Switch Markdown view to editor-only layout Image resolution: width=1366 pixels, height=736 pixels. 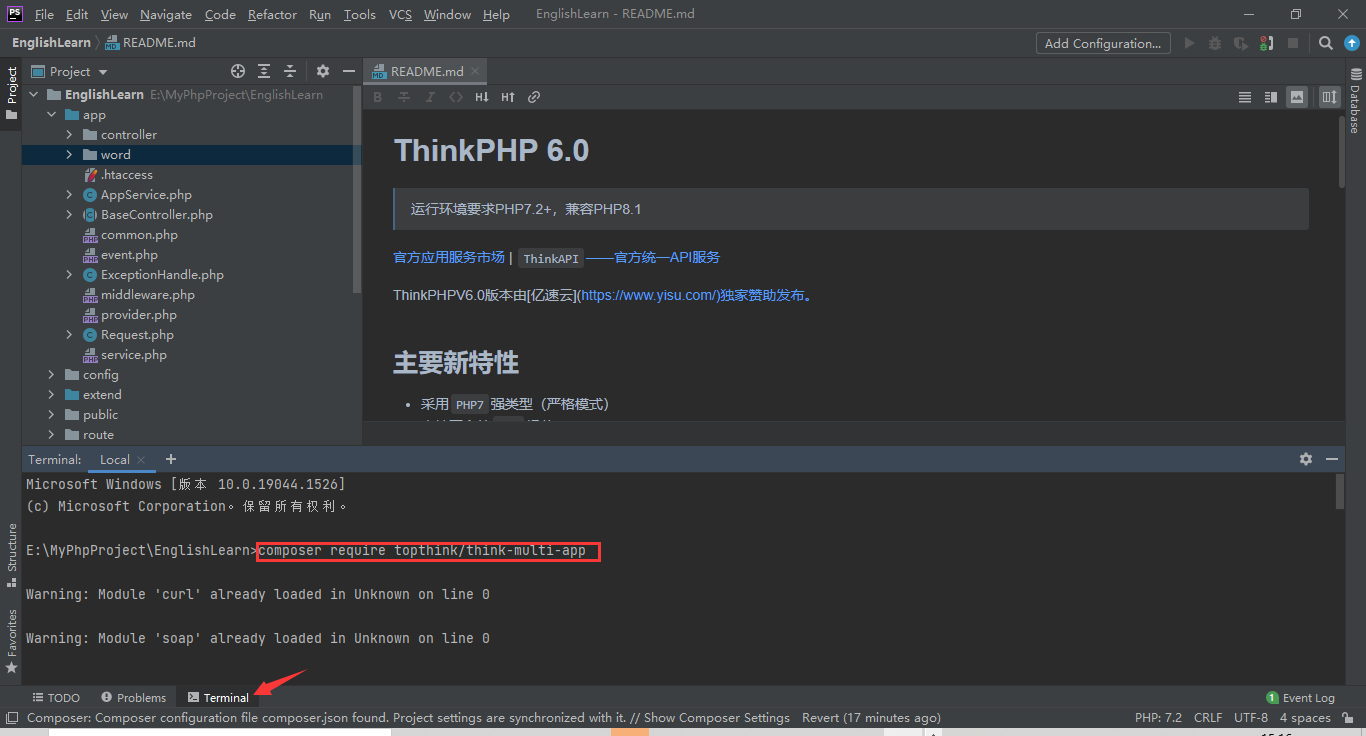[x=1244, y=96]
